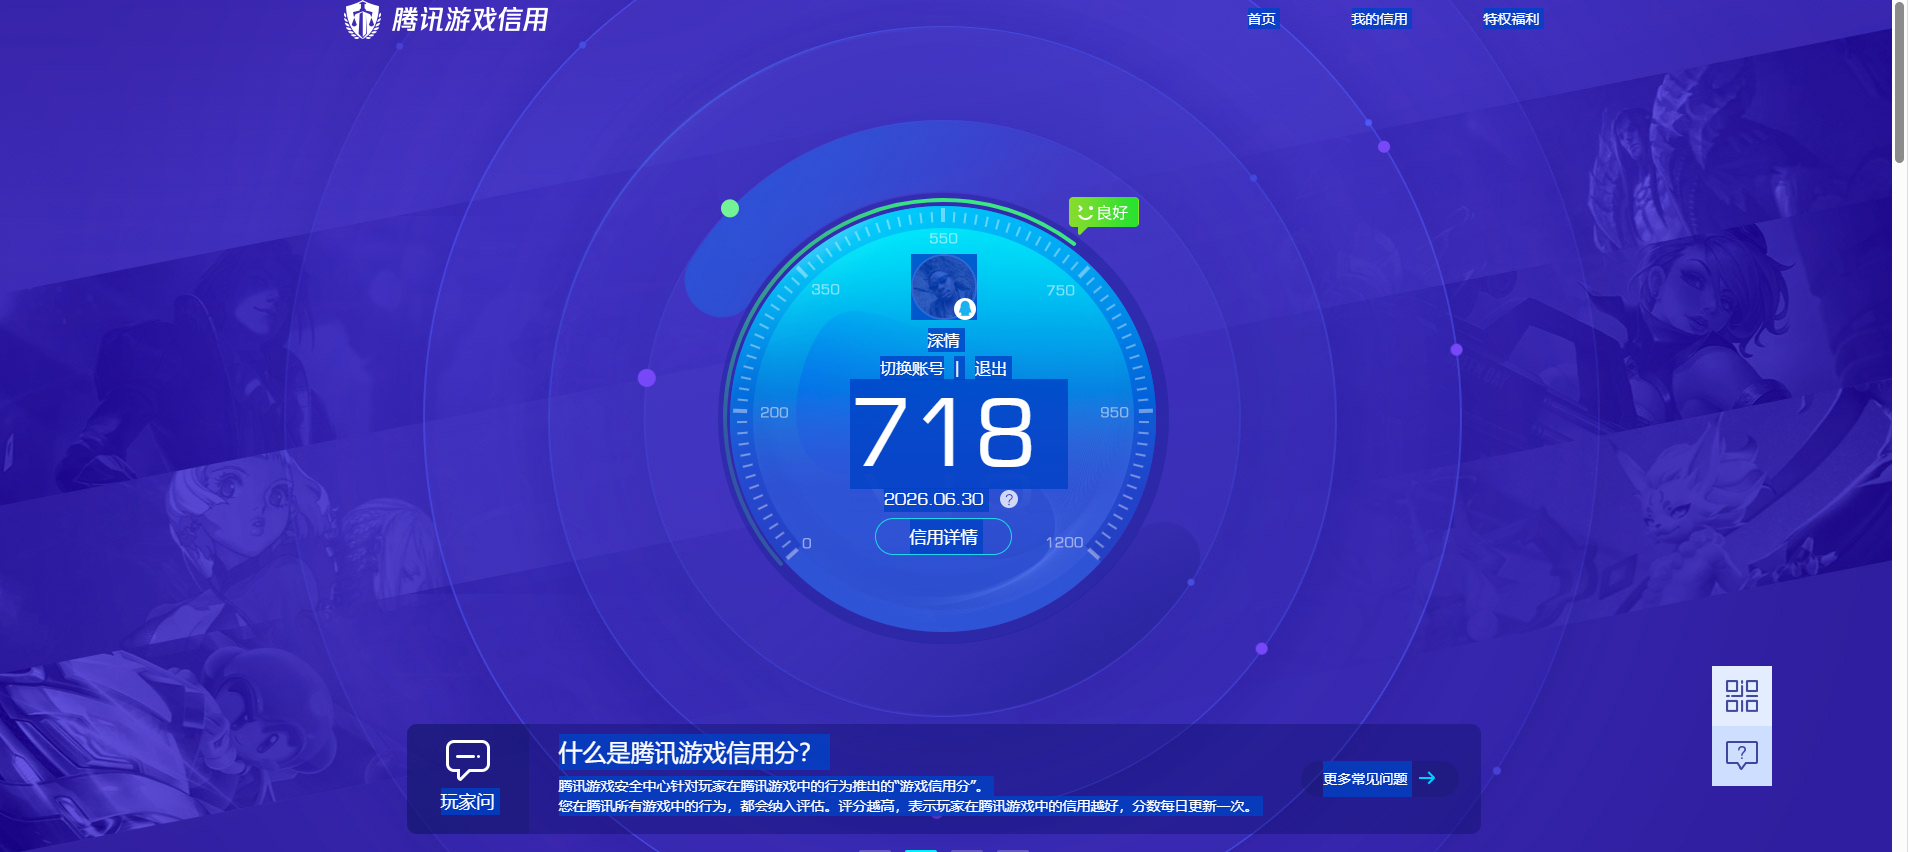Click the user avatar picture
The width and height of the screenshot is (1910, 852).
click(943, 287)
